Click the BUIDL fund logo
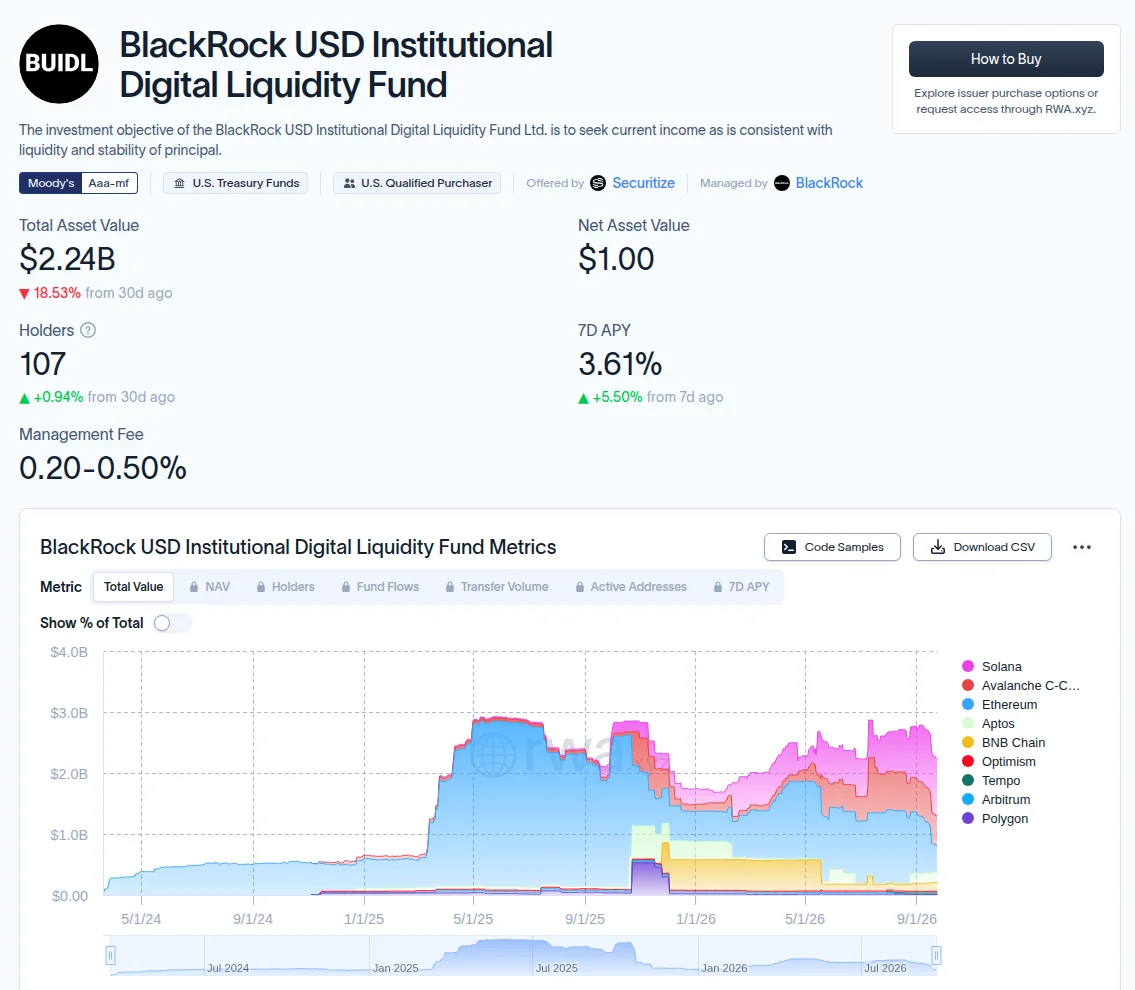The width and height of the screenshot is (1135, 990). [x=59, y=64]
